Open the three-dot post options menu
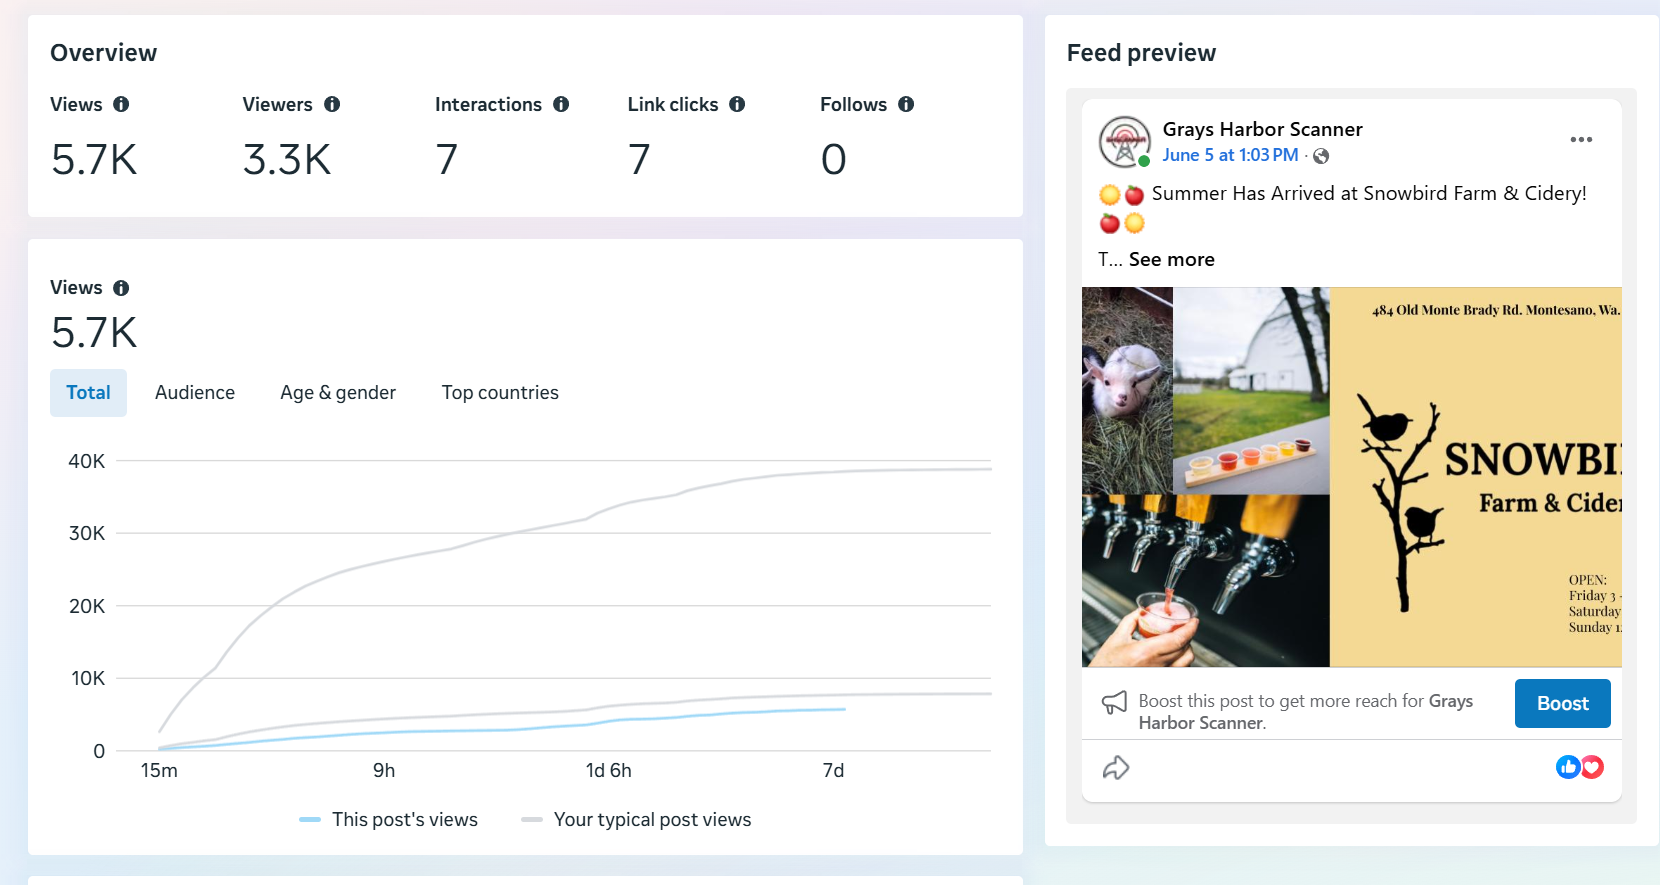 point(1581,139)
